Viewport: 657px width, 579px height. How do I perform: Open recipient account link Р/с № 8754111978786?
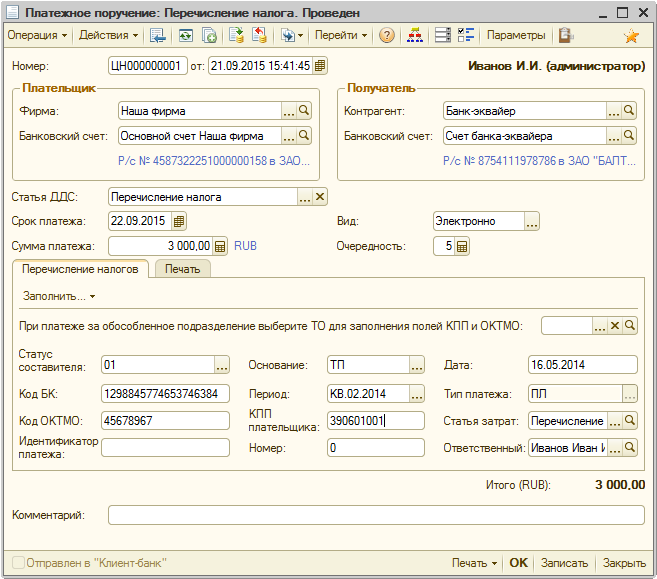(539, 161)
